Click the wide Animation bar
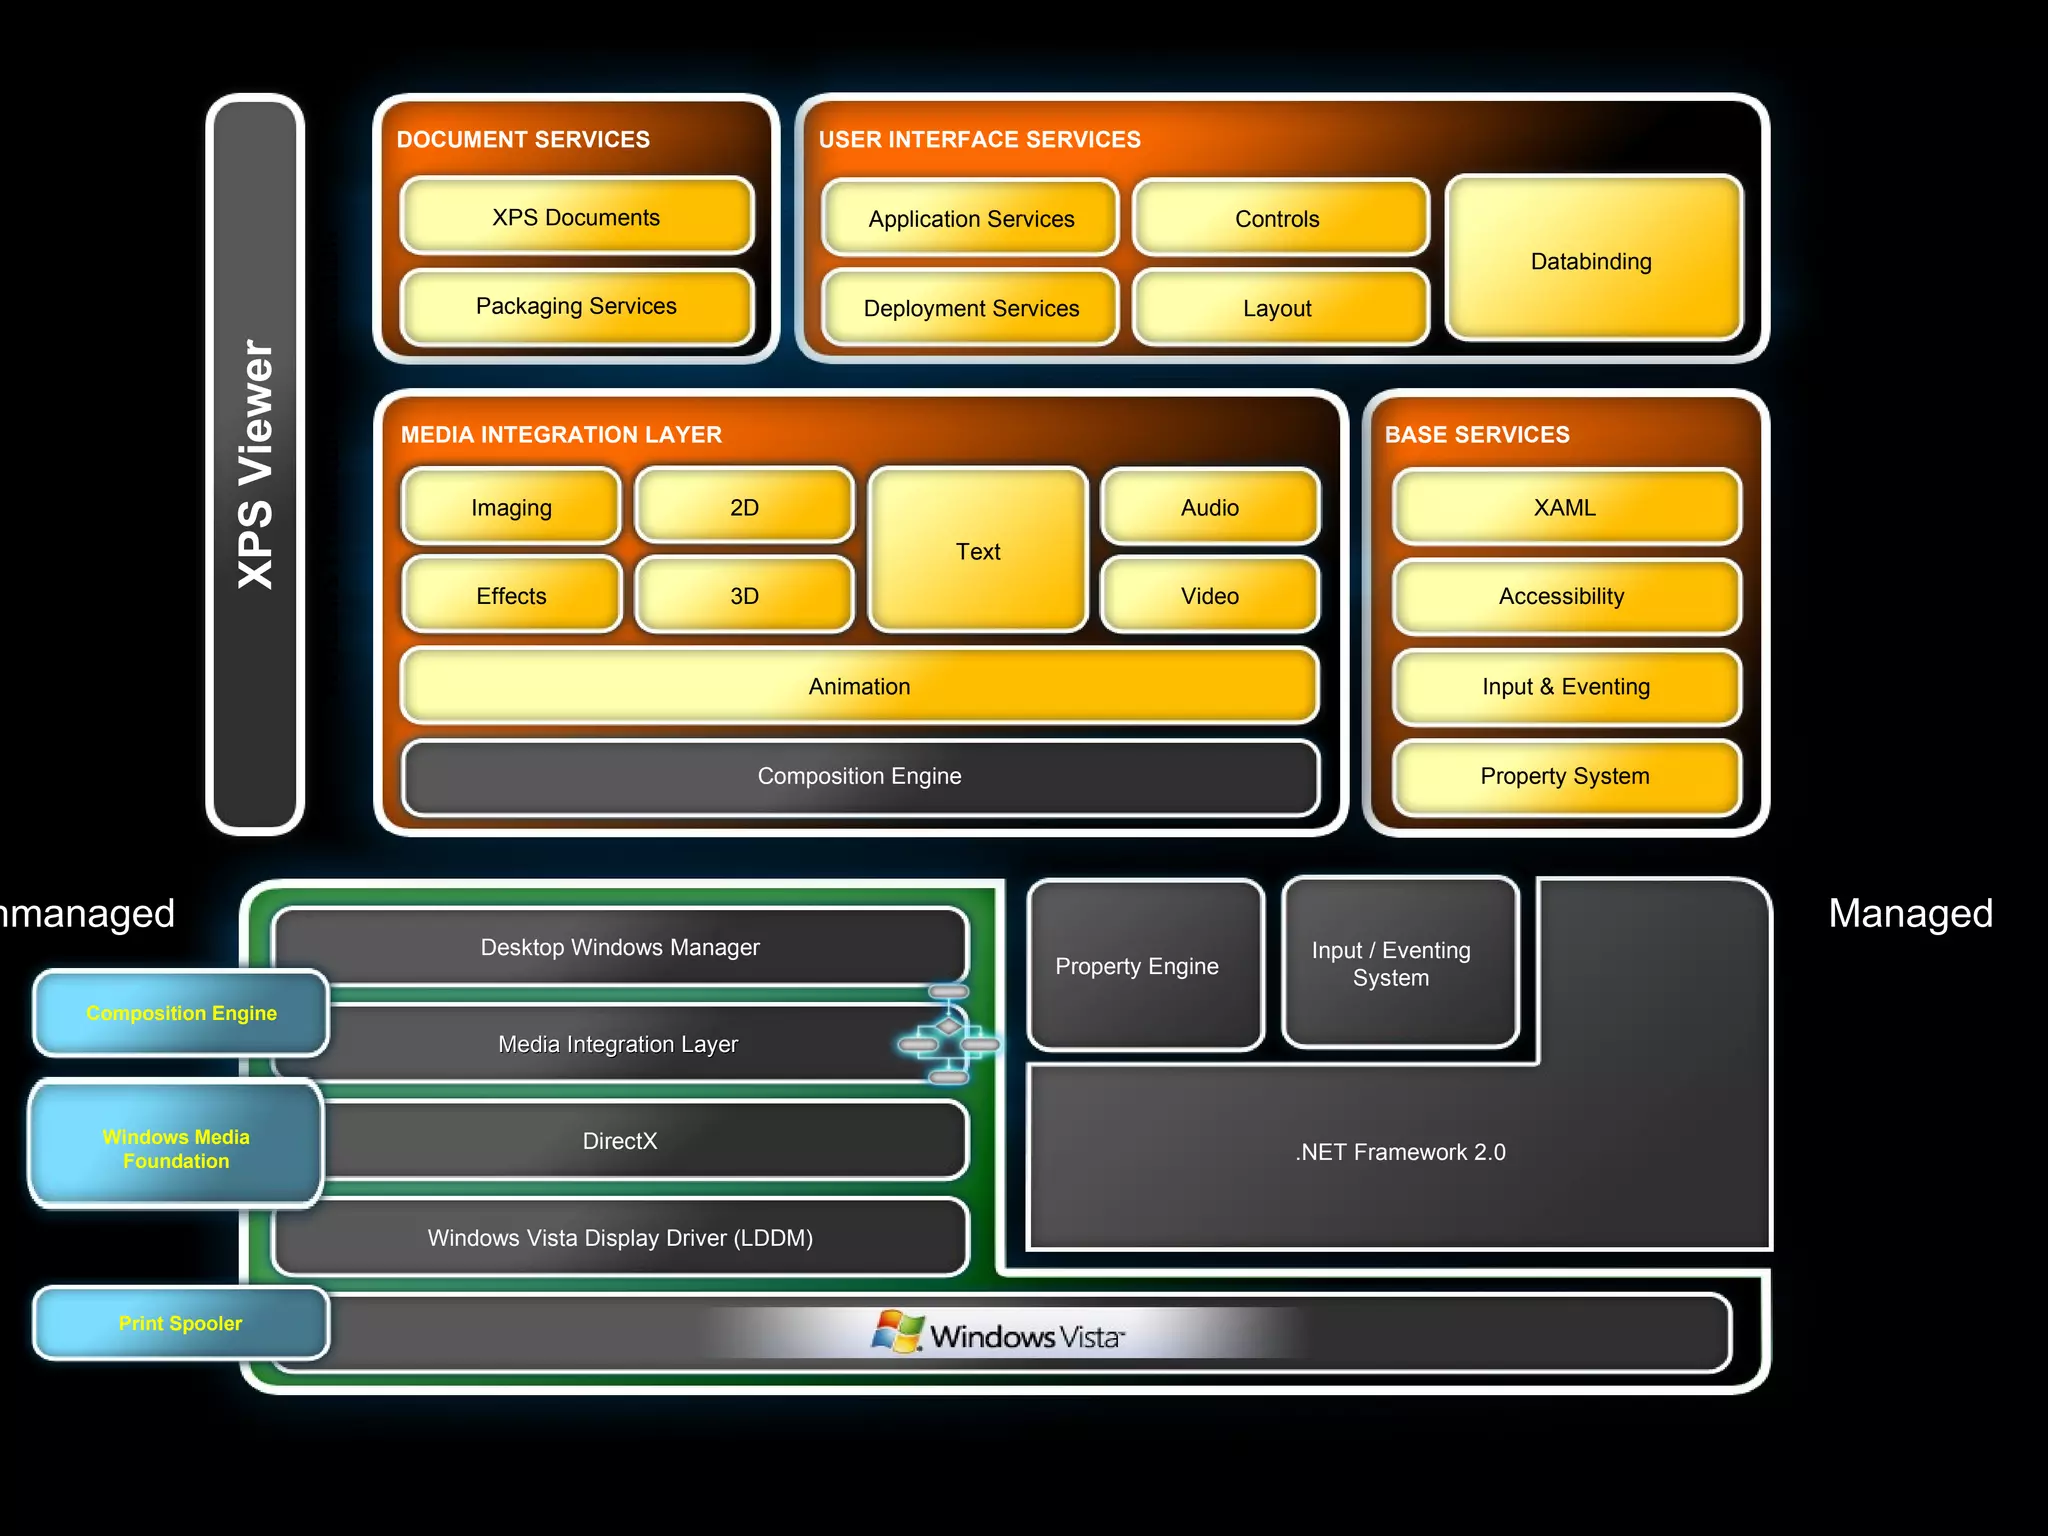Image resolution: width=2048 pixels, height=1536 pixels. point(859,687)
